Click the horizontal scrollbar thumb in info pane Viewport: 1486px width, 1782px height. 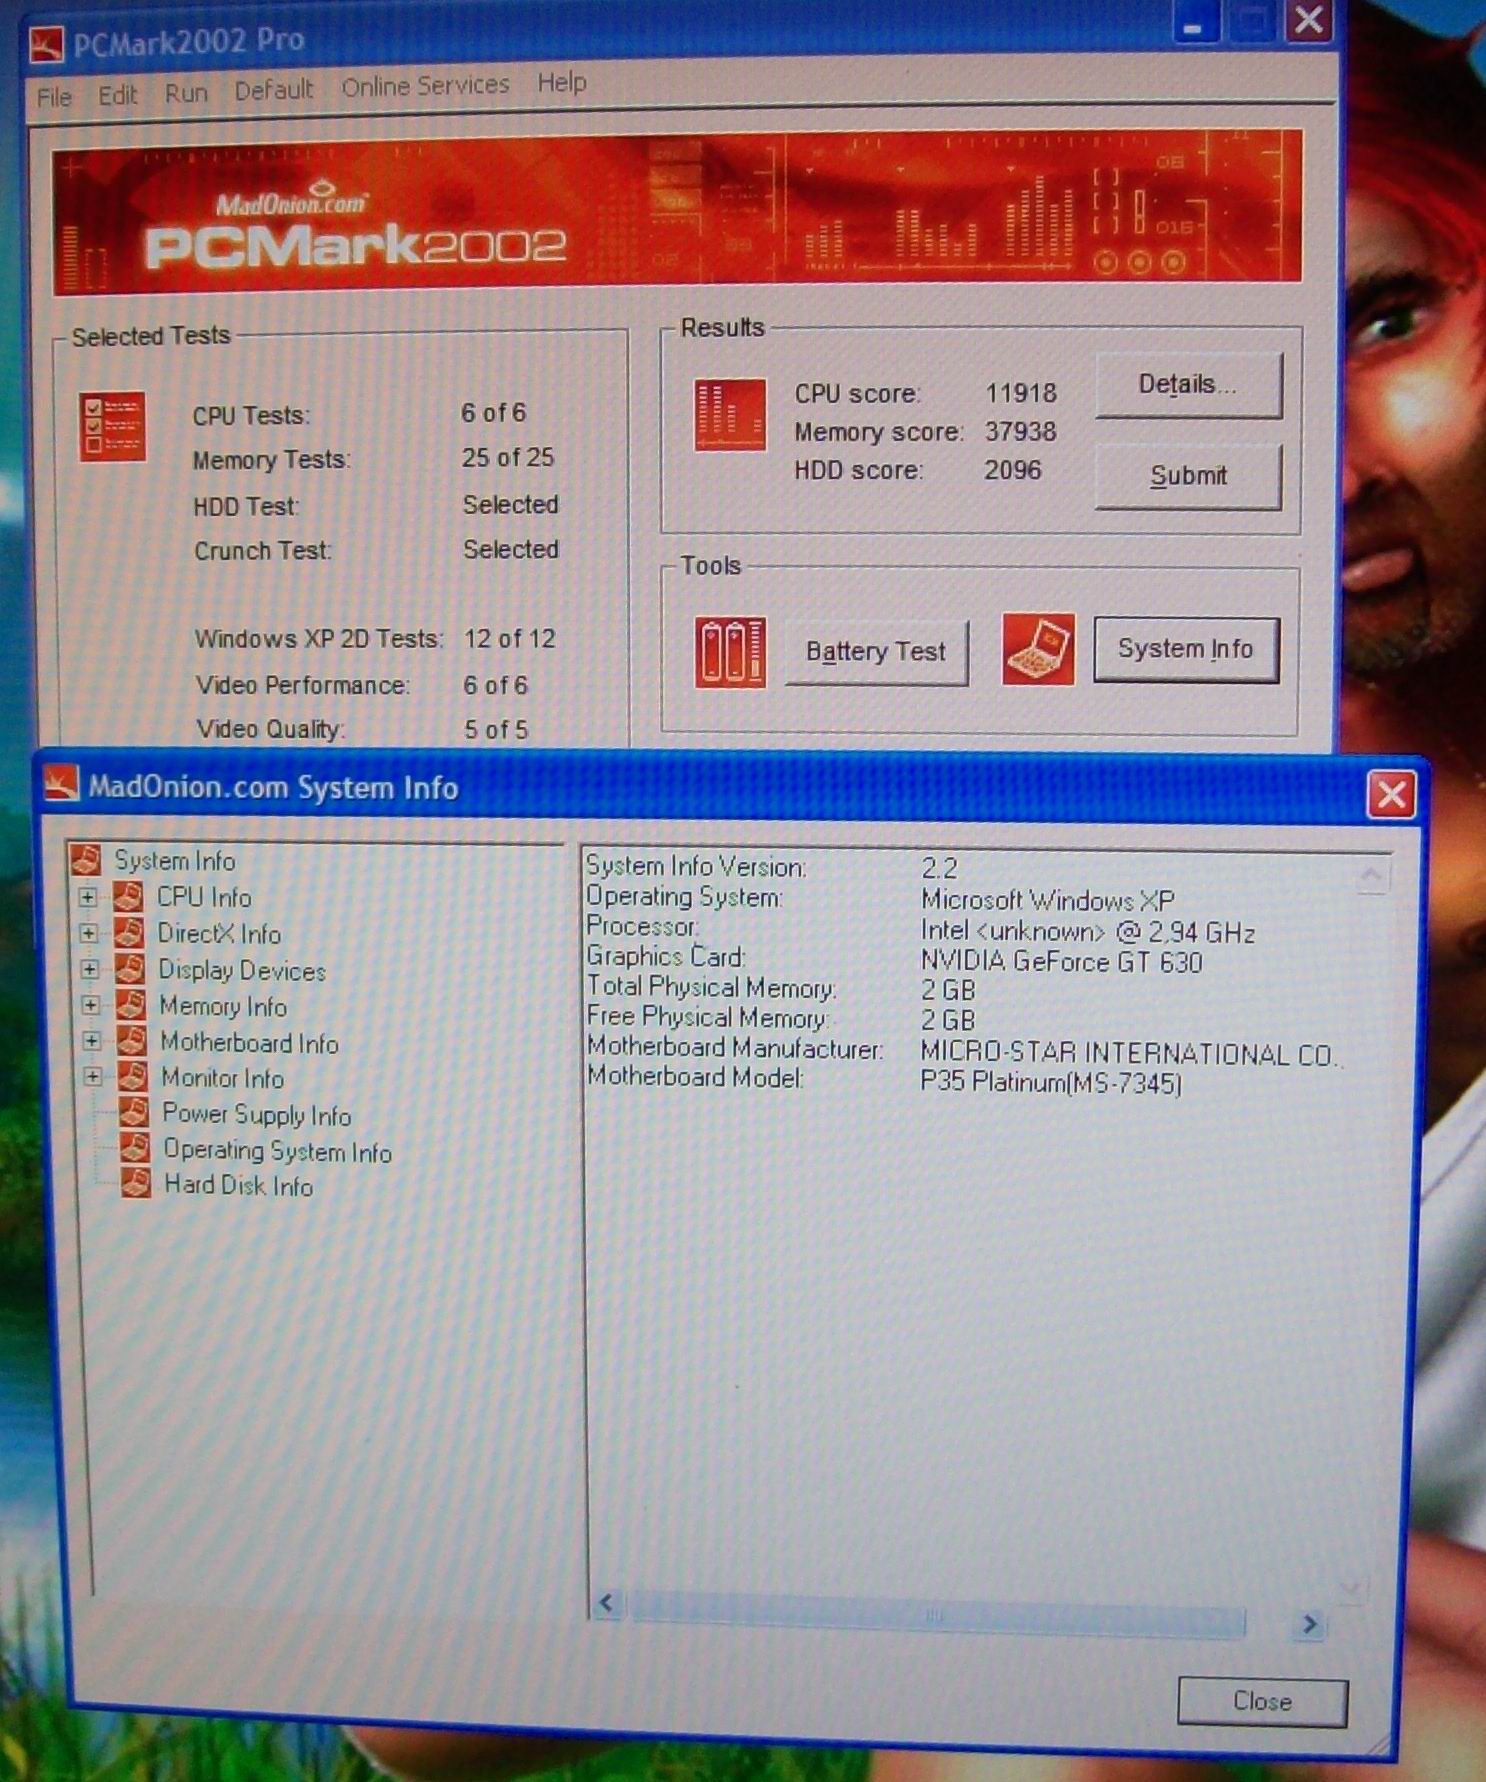click(937, 1615)
